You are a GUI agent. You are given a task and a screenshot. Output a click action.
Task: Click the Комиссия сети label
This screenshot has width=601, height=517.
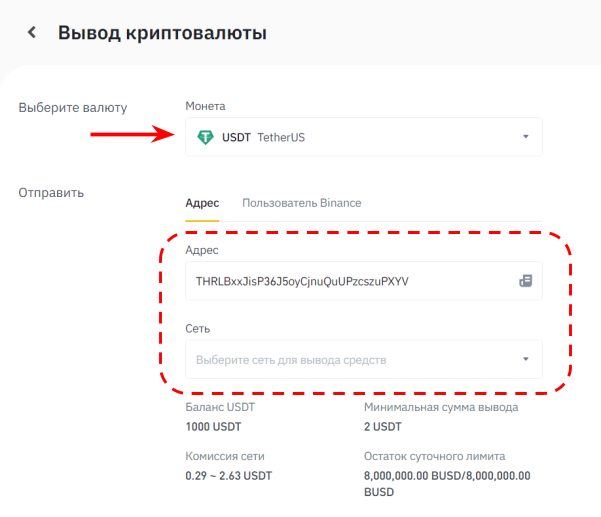[225, 456]
